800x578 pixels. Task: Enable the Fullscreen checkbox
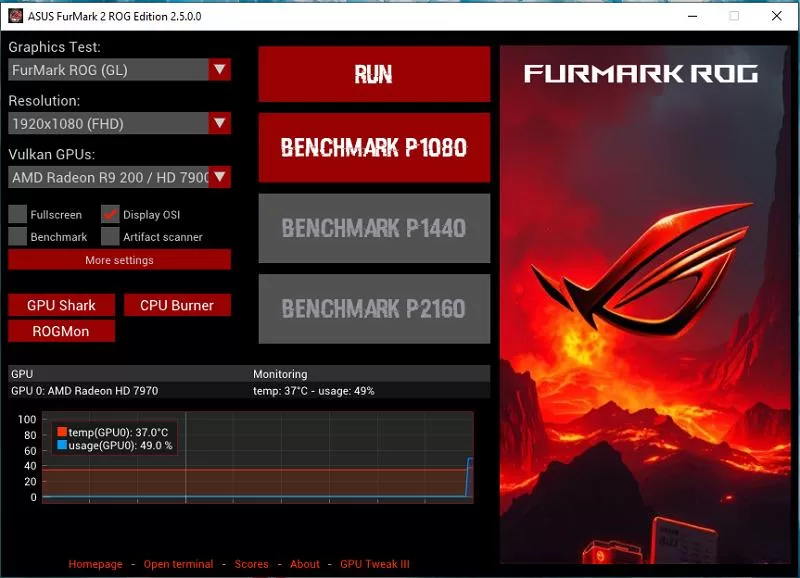point(17,214)
